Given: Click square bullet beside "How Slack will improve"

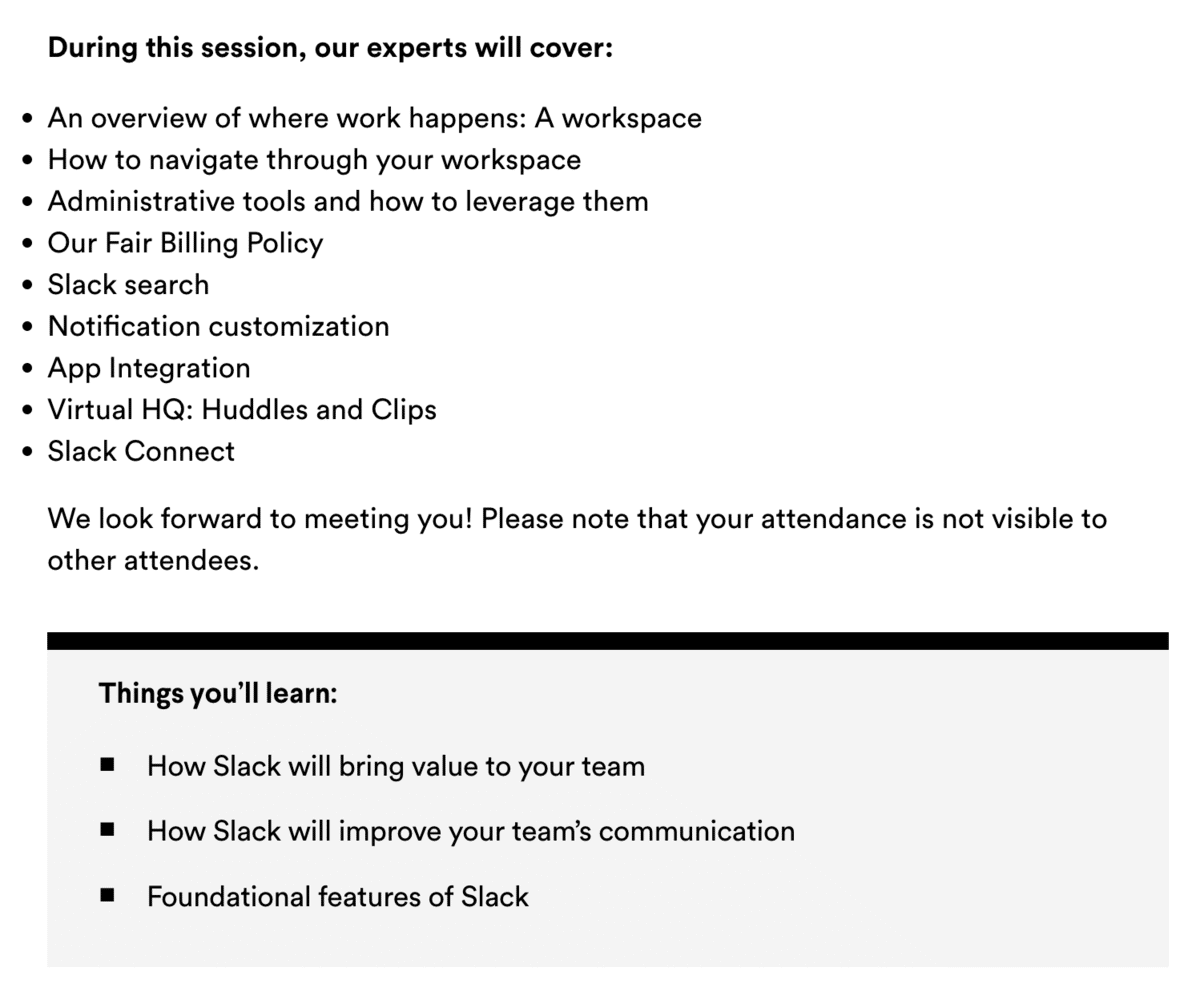Looking at the screenshot, I should coord(108,830).
